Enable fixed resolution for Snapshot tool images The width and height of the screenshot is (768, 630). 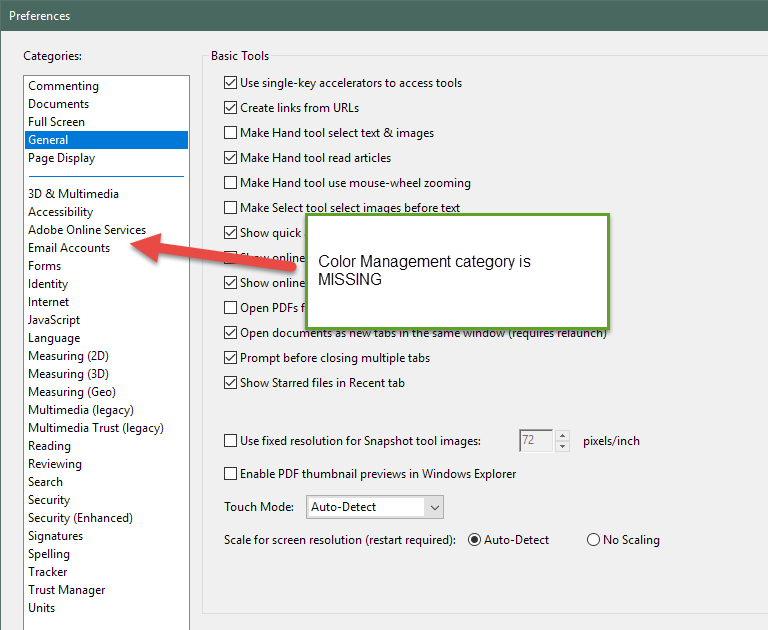point(230,441)
